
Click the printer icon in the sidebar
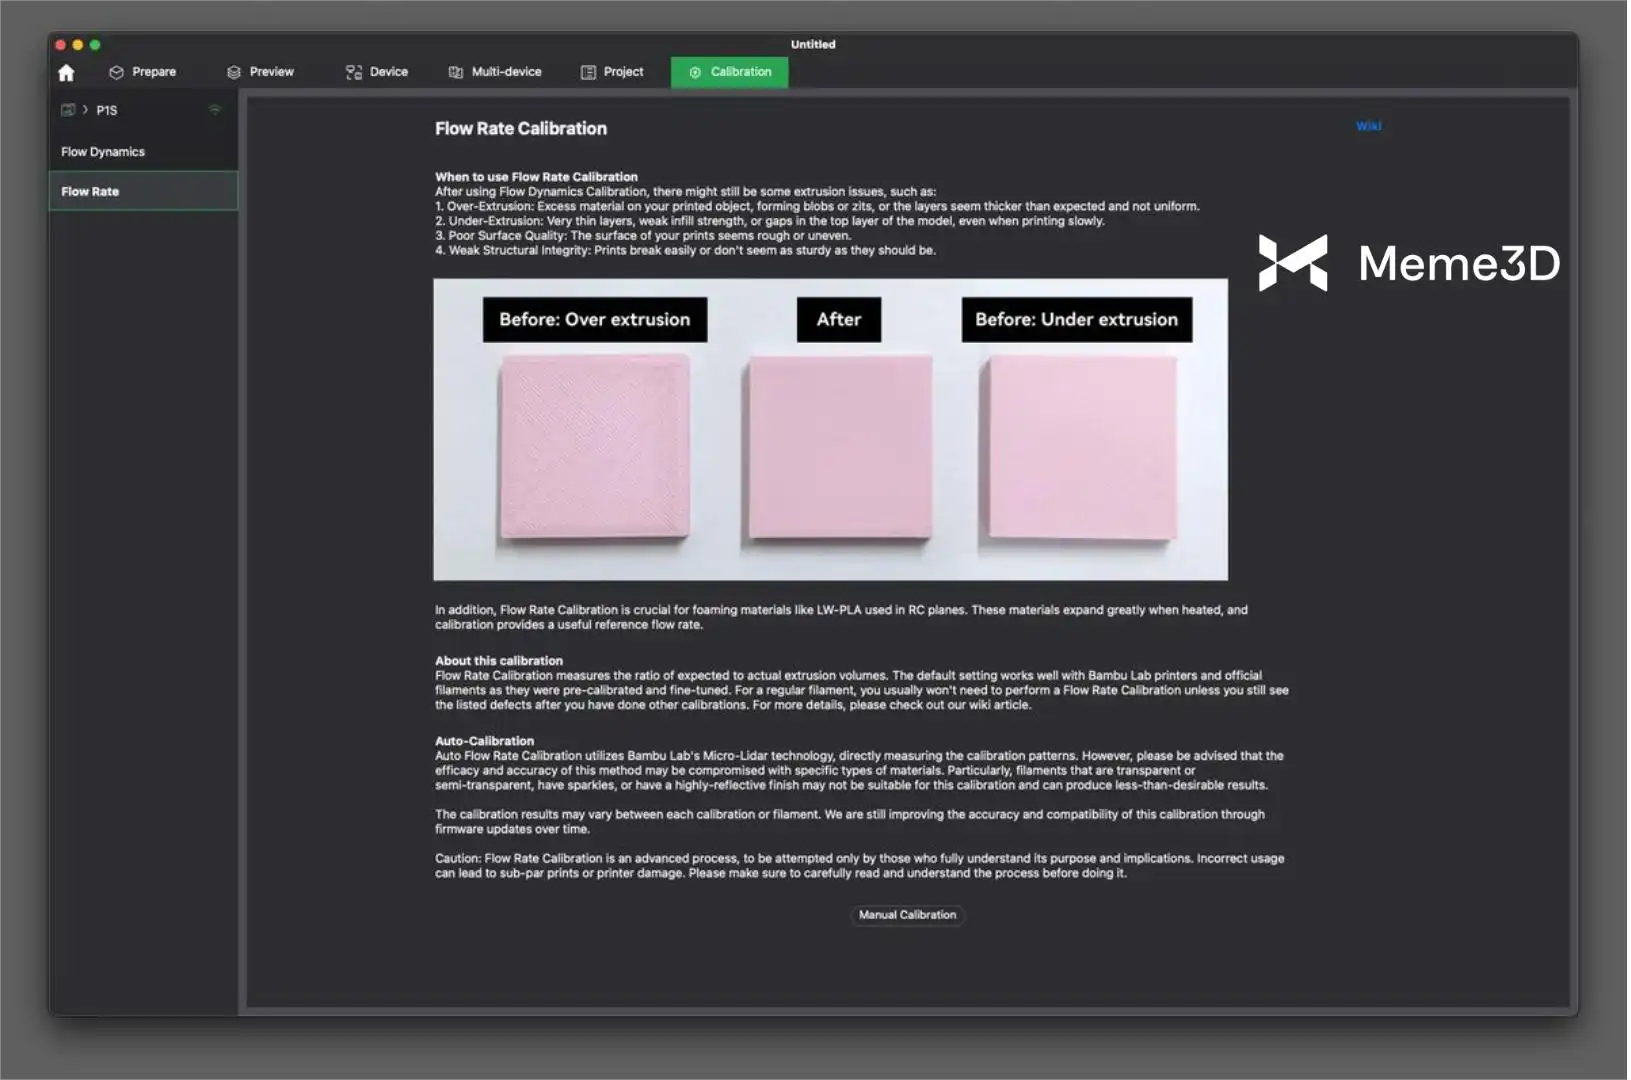pos(67,110)
